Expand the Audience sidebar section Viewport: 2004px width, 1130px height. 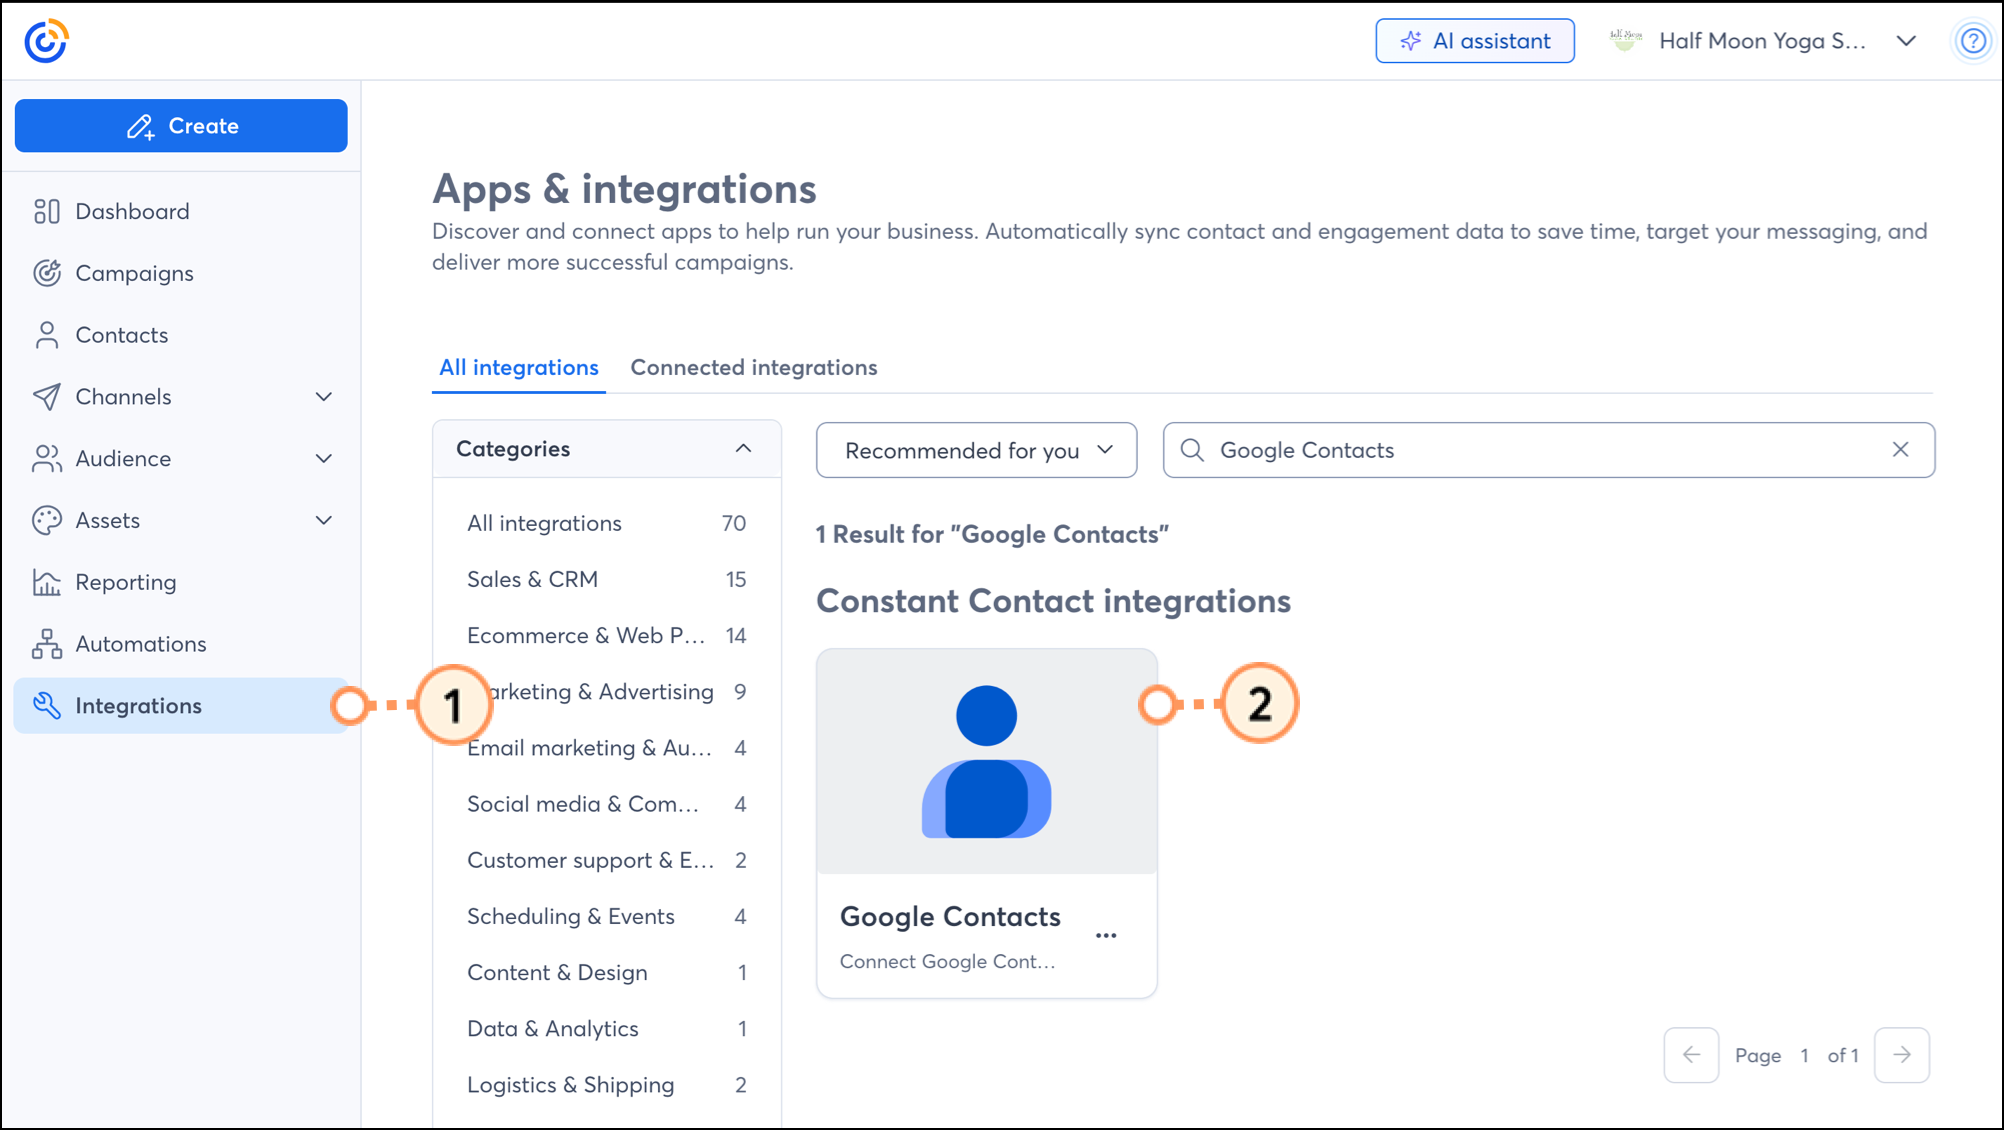pos(323,459)
